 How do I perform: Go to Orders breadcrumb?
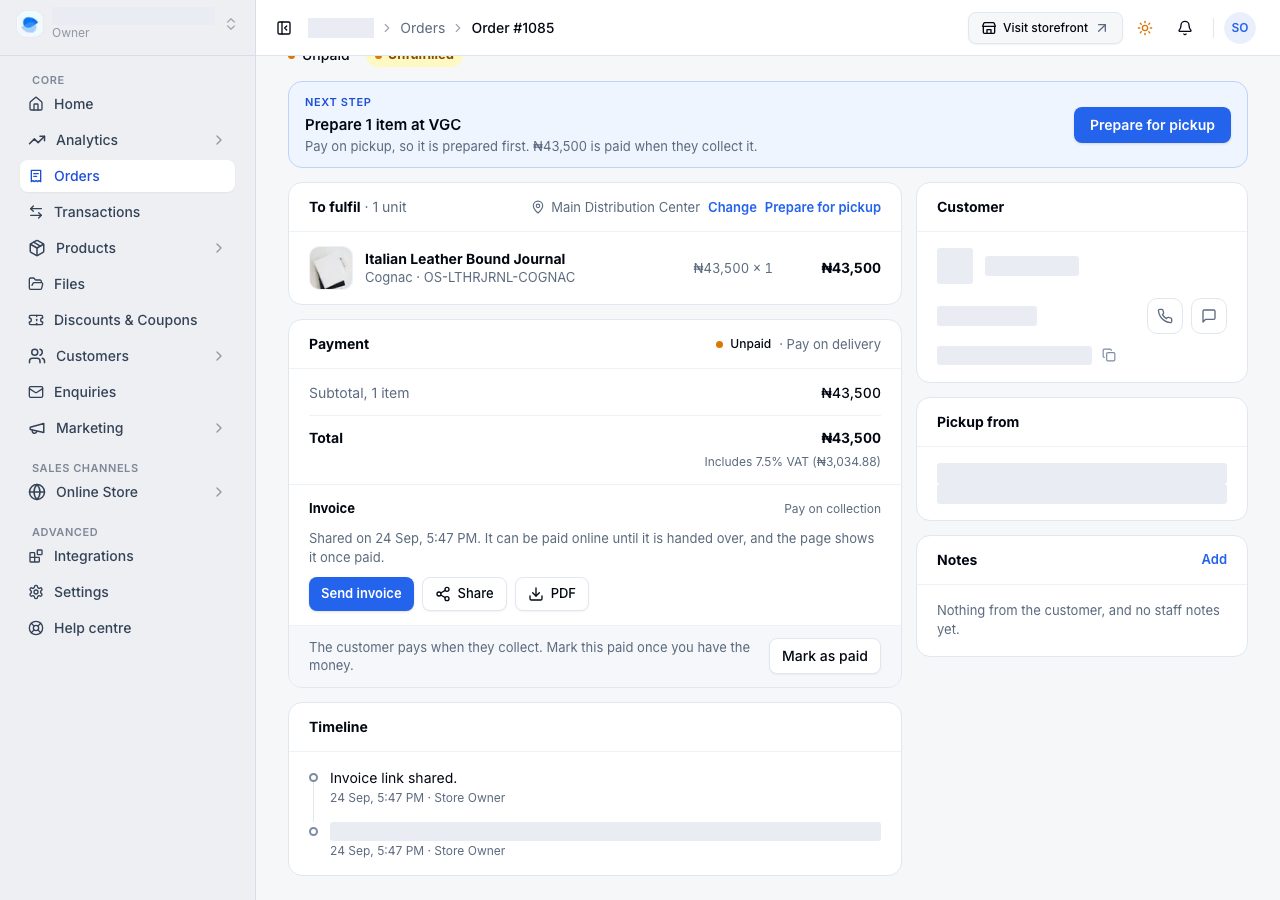point(423,28)
